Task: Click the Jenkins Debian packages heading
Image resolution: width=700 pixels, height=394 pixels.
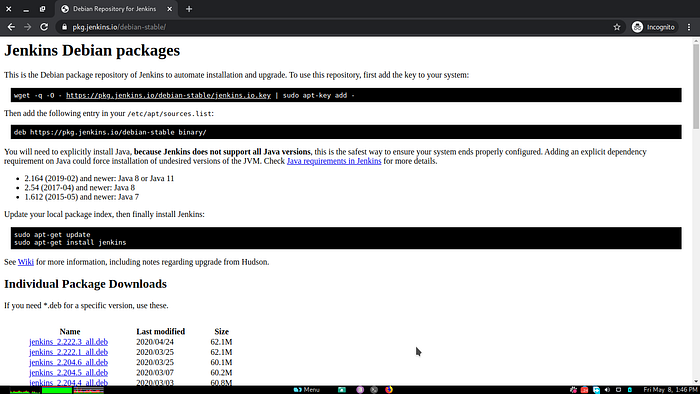Action: click(92, 50)
